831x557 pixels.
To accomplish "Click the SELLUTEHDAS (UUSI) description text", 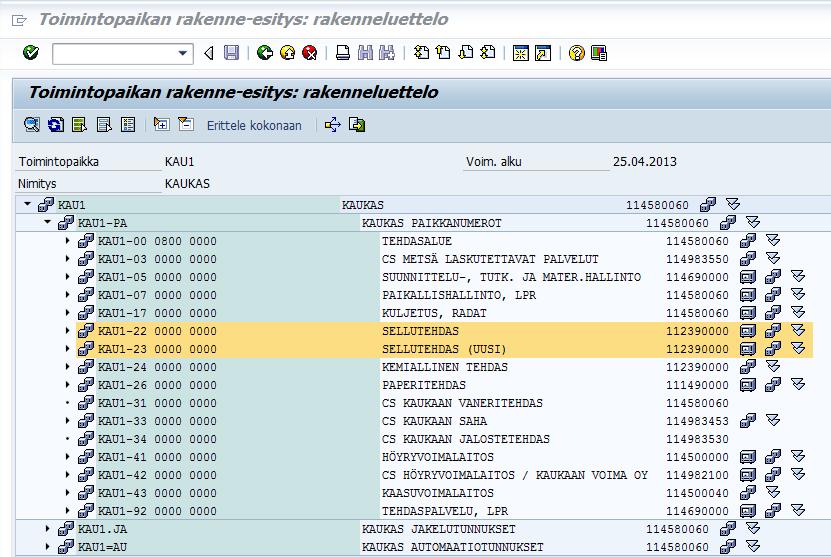I will [x=444, y=349].
